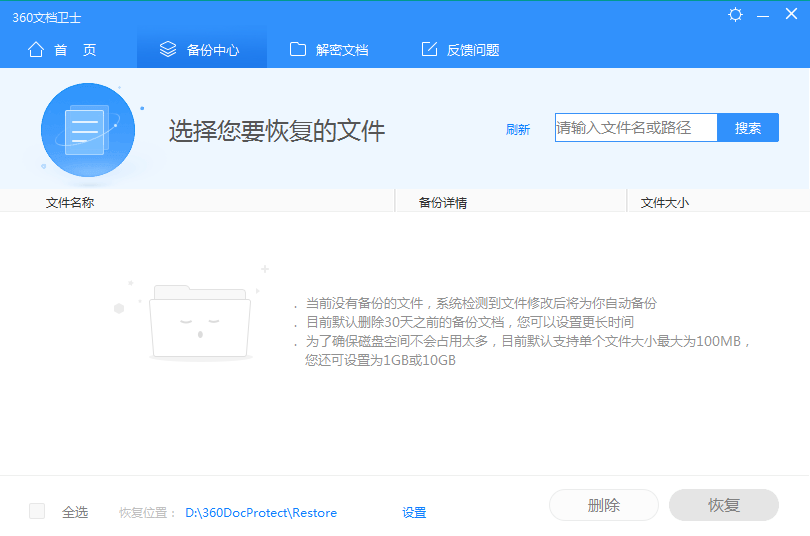The height and width of the screenshot is (536, 810).
Task: Minimize the 360文档卫士 window
Action: 763,14
